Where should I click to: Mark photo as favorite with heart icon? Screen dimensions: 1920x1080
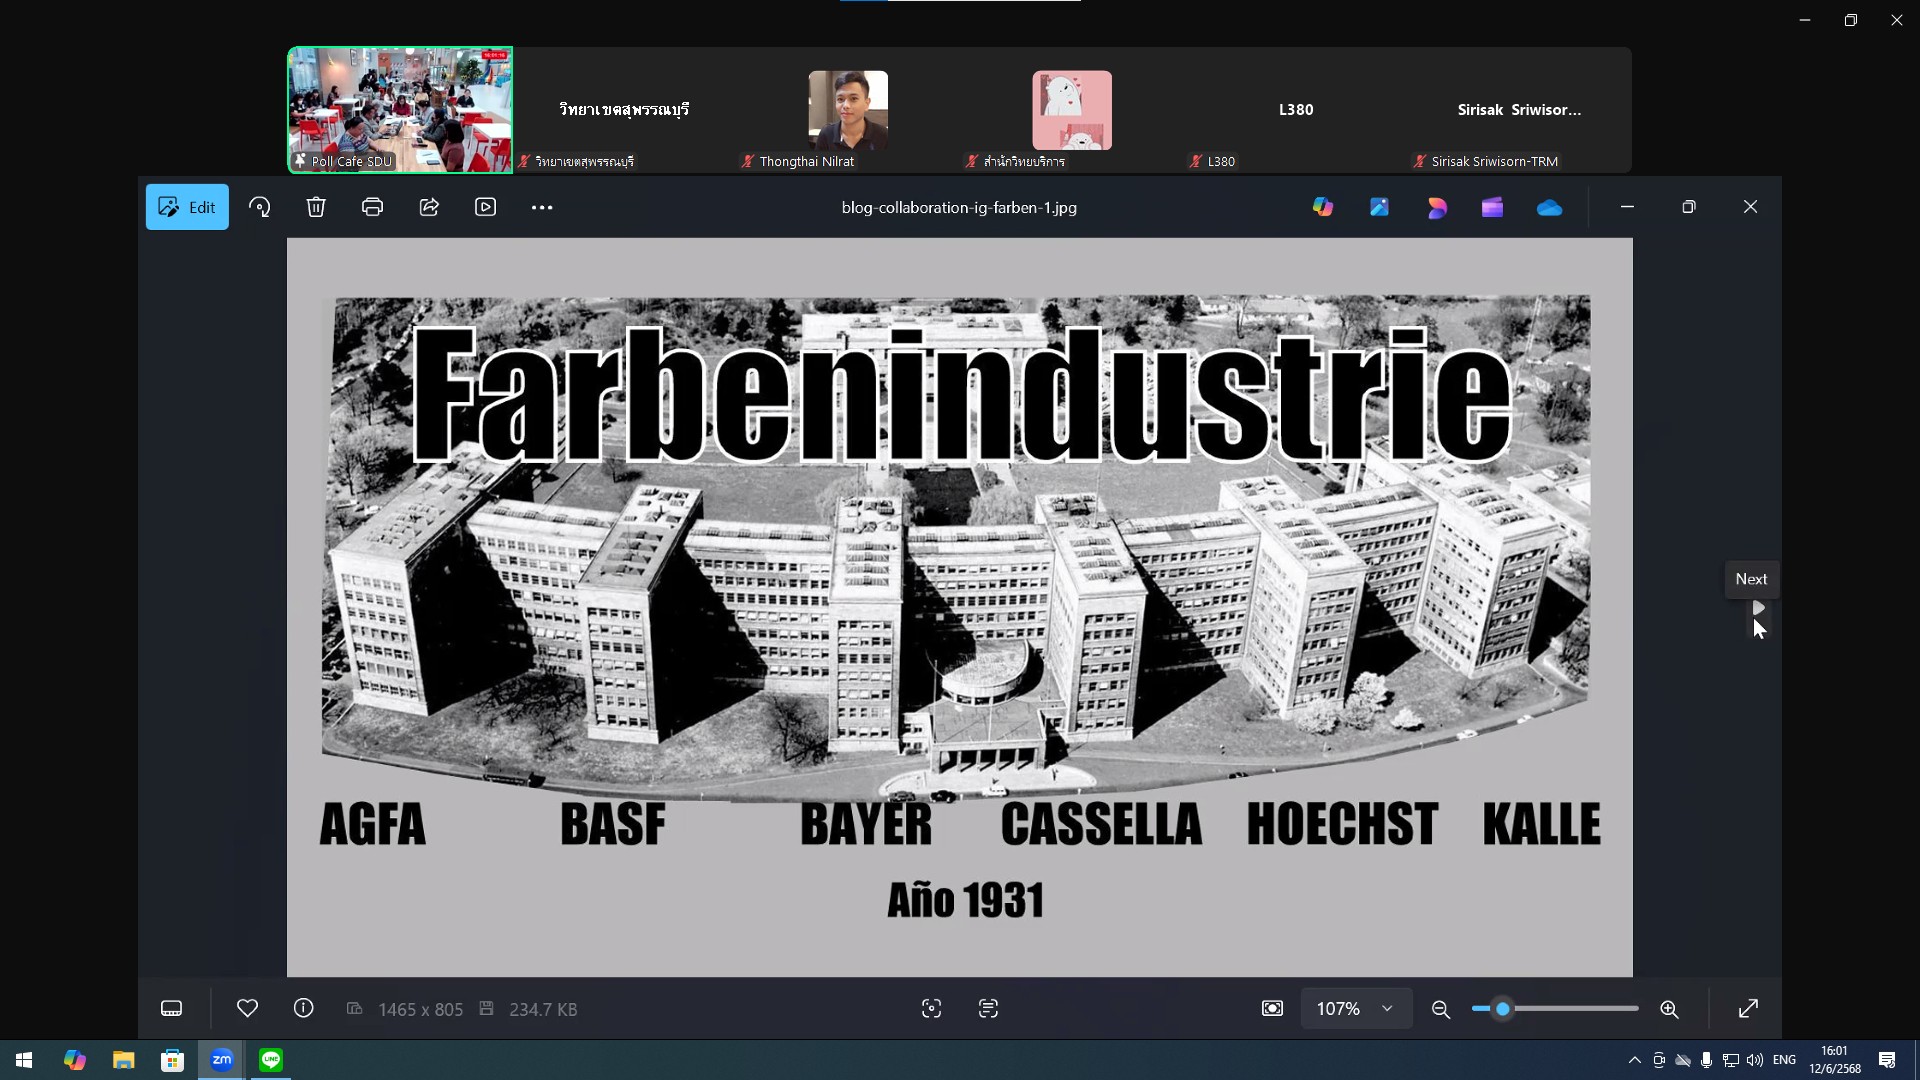(247, 1009)
